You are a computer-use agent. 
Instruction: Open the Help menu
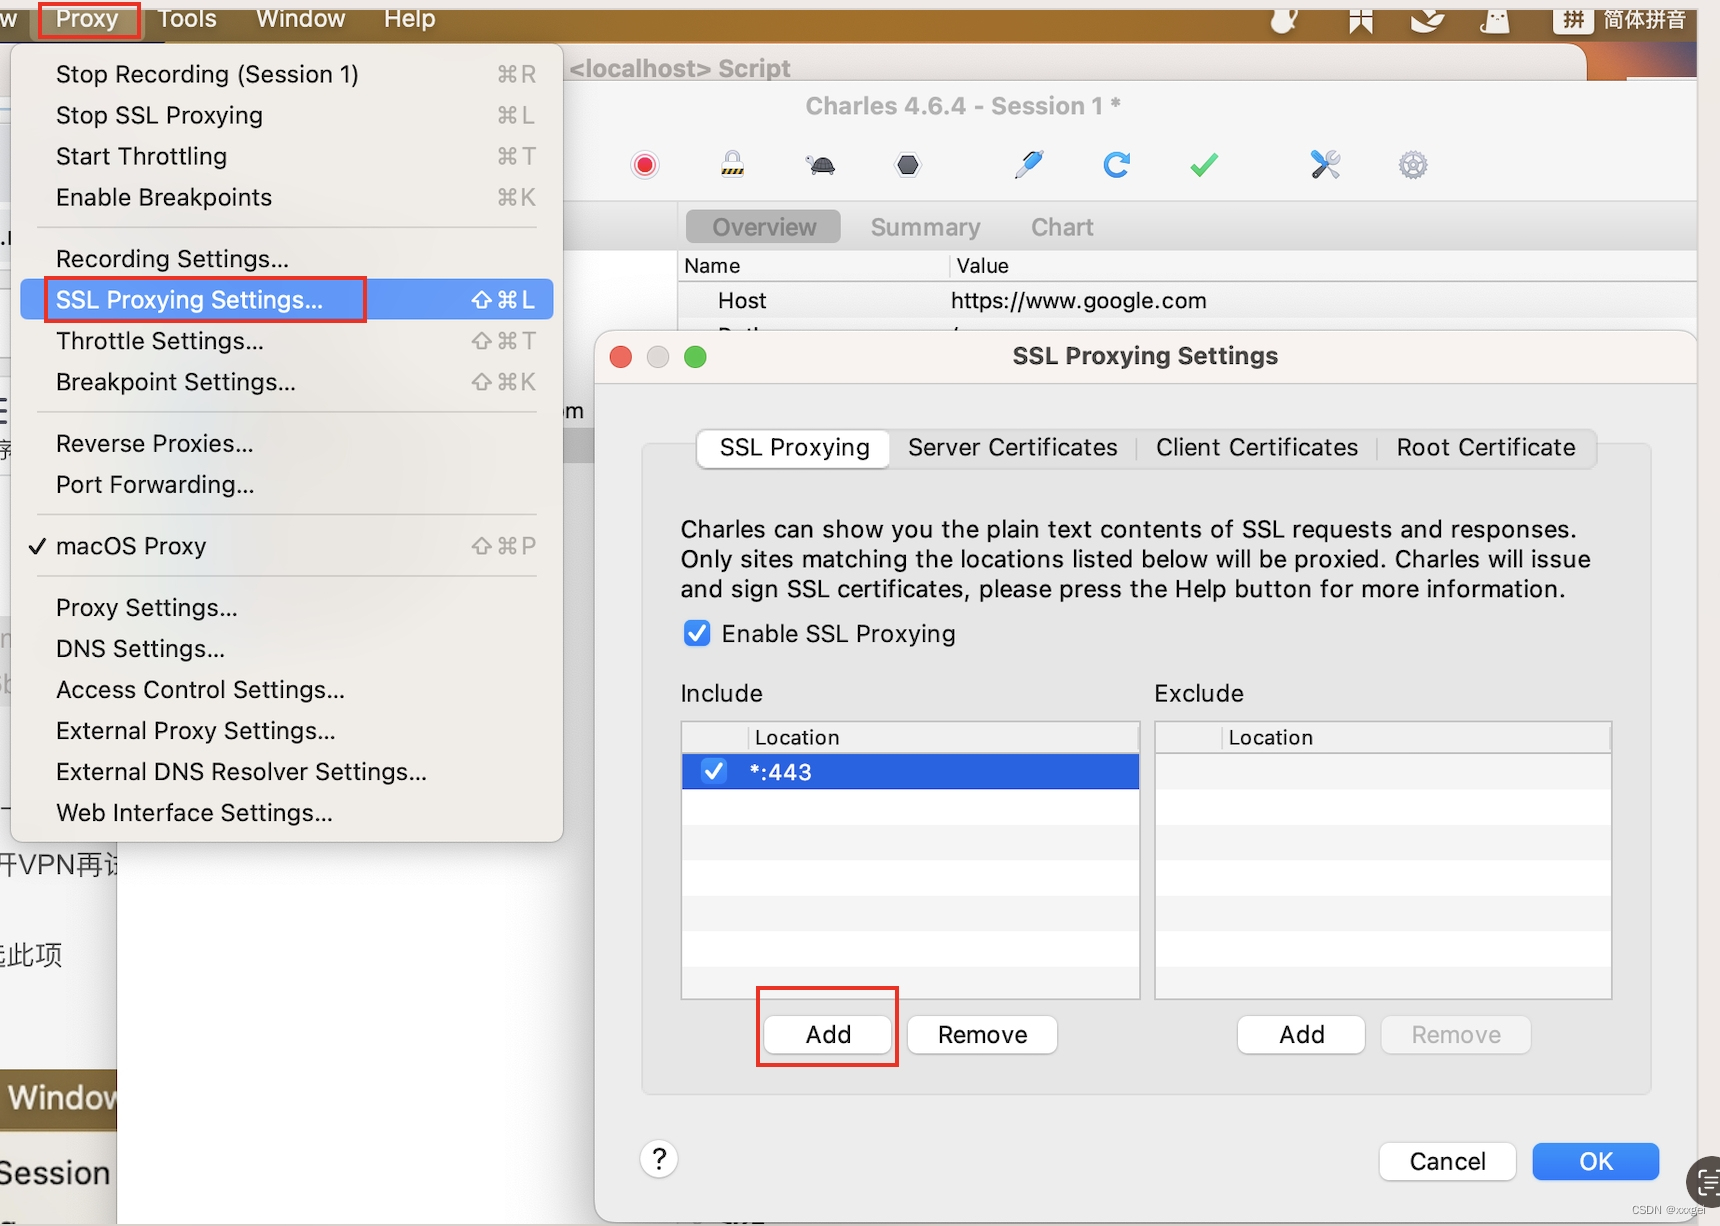[409, 19]
